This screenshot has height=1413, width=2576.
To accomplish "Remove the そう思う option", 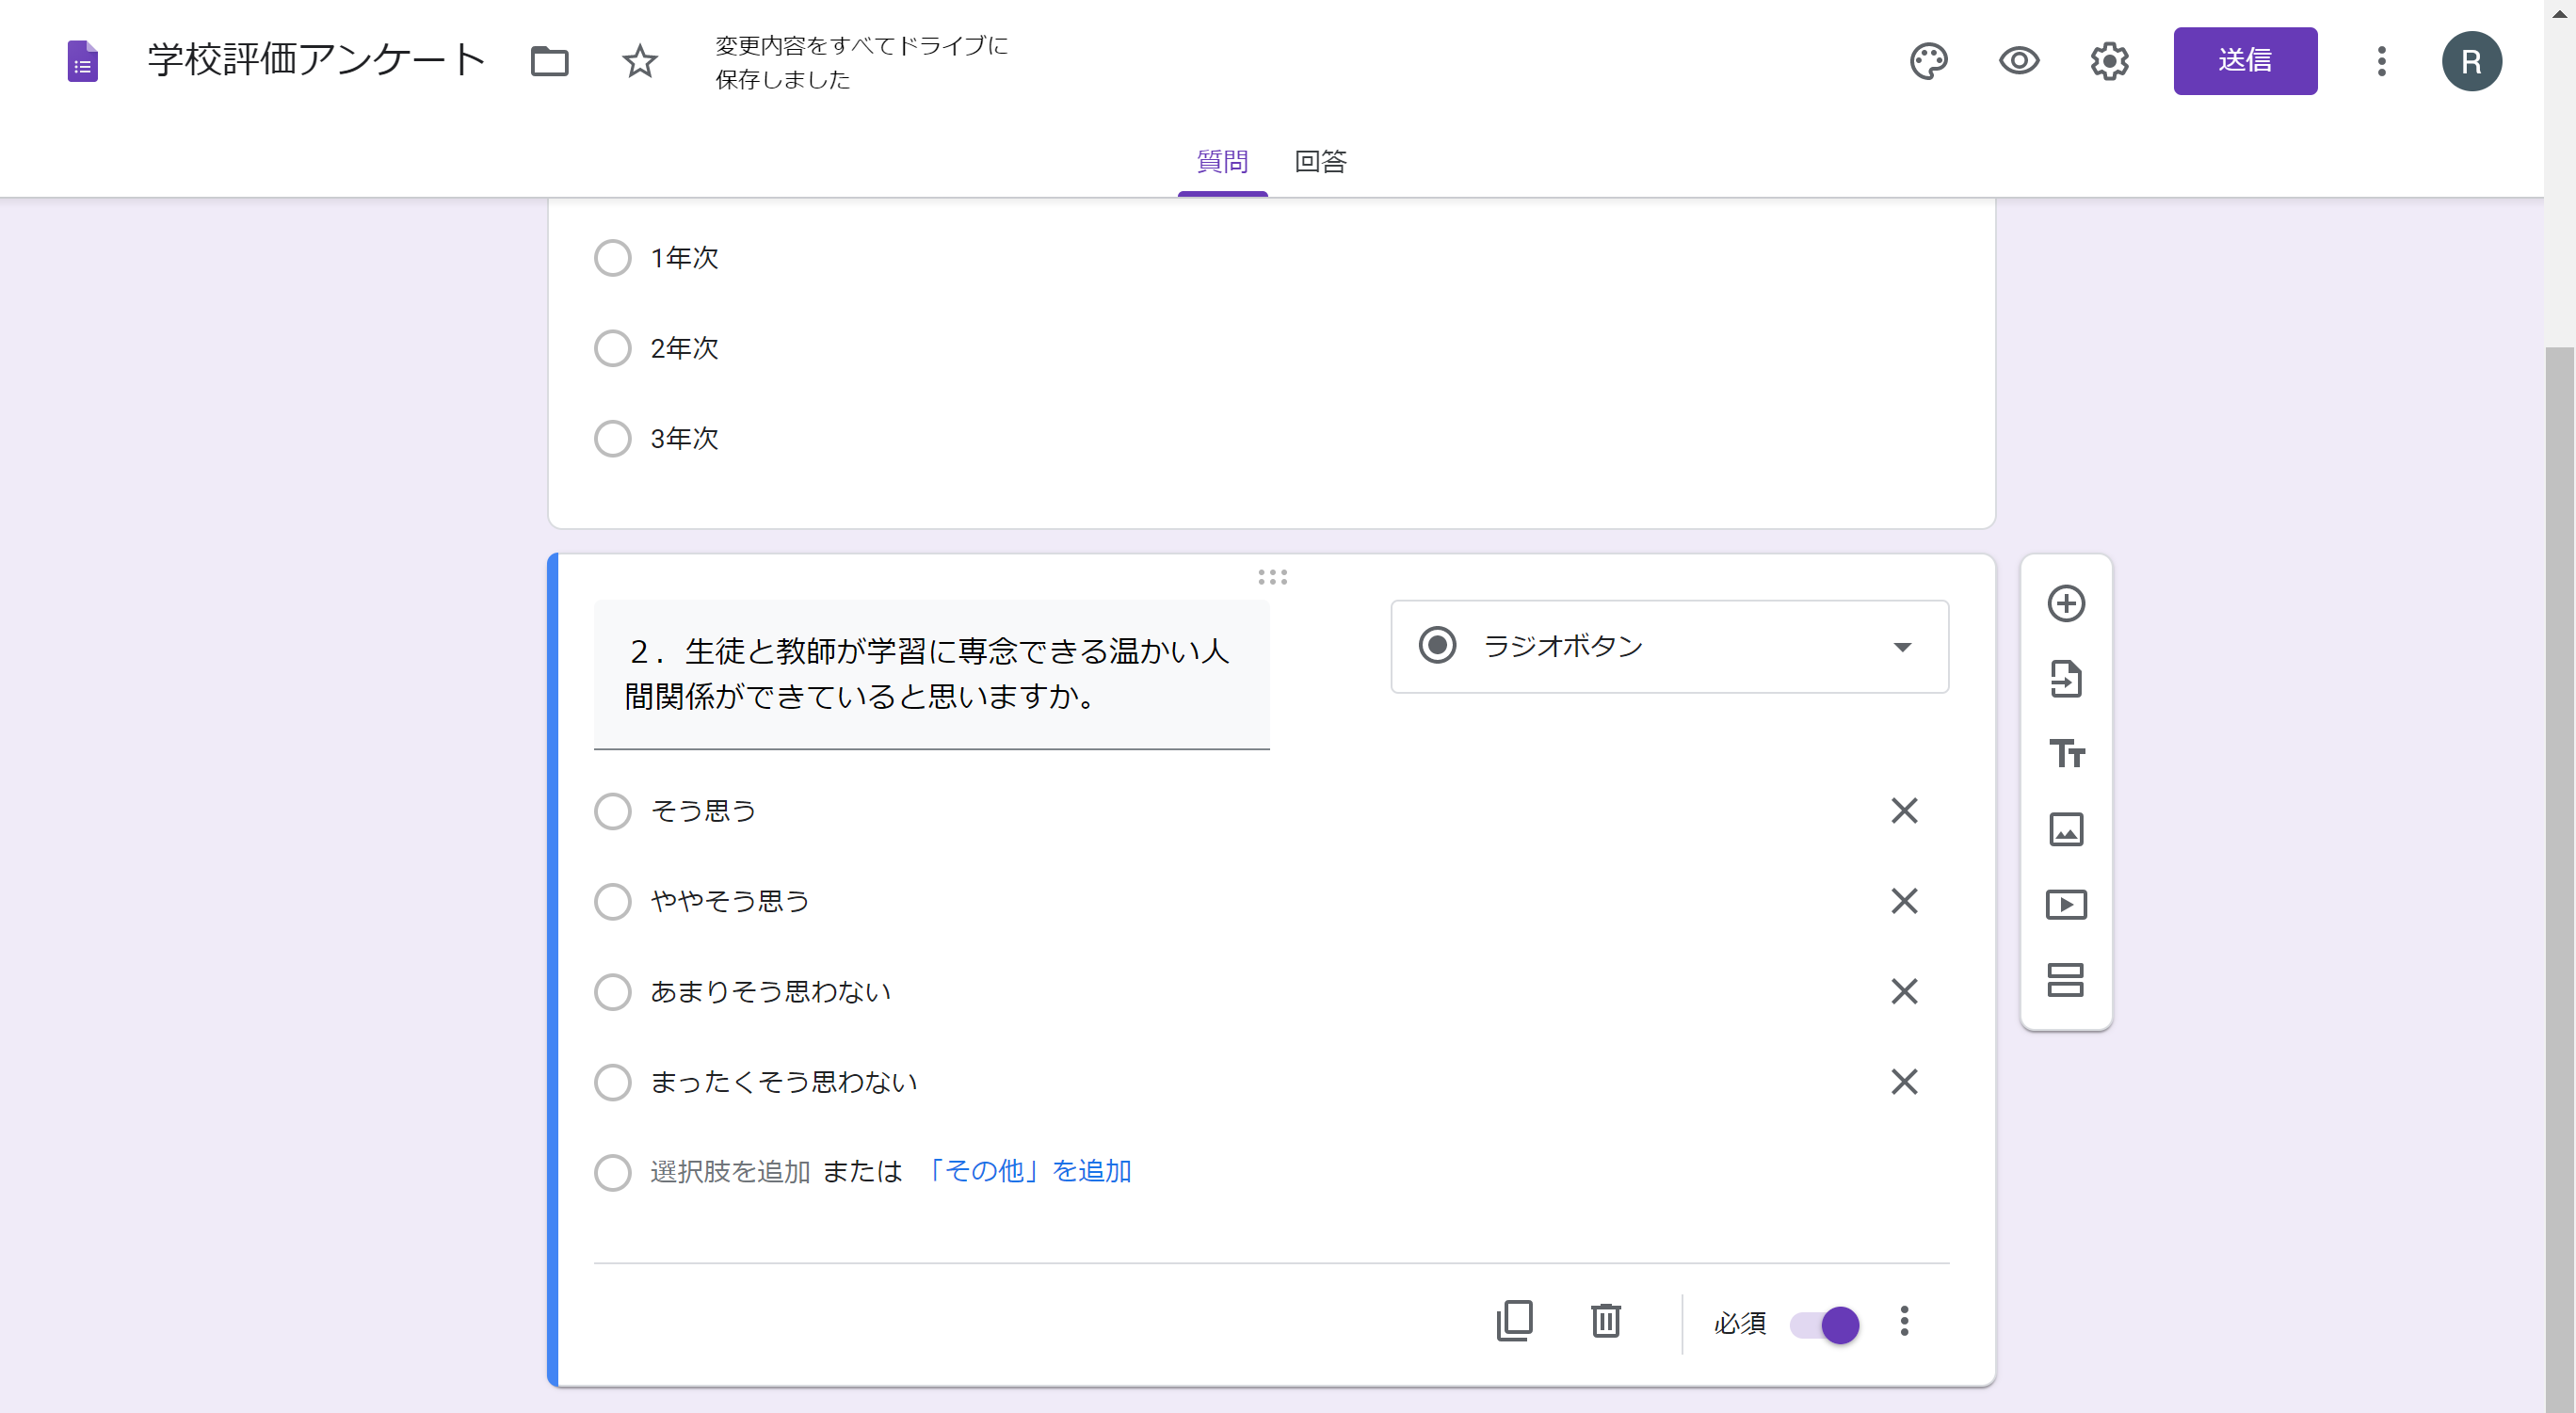I will tap(1904, 811).
